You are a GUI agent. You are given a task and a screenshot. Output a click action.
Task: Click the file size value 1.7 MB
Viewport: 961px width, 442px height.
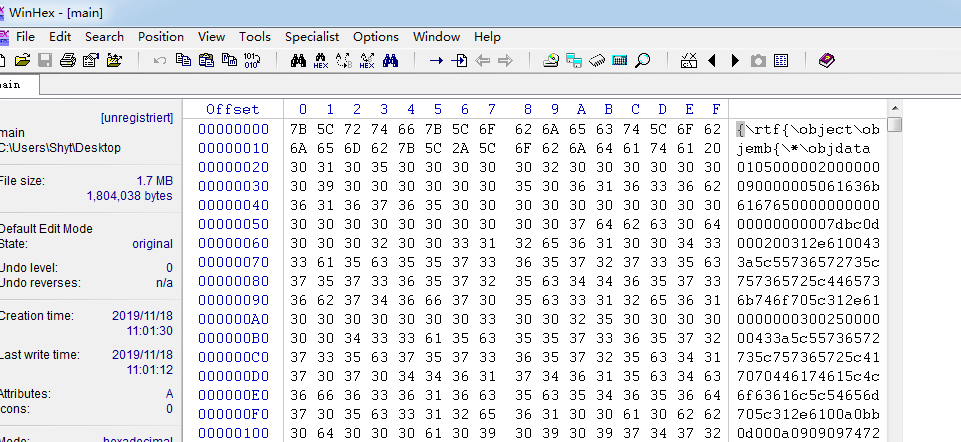click(x=154, y=181)
